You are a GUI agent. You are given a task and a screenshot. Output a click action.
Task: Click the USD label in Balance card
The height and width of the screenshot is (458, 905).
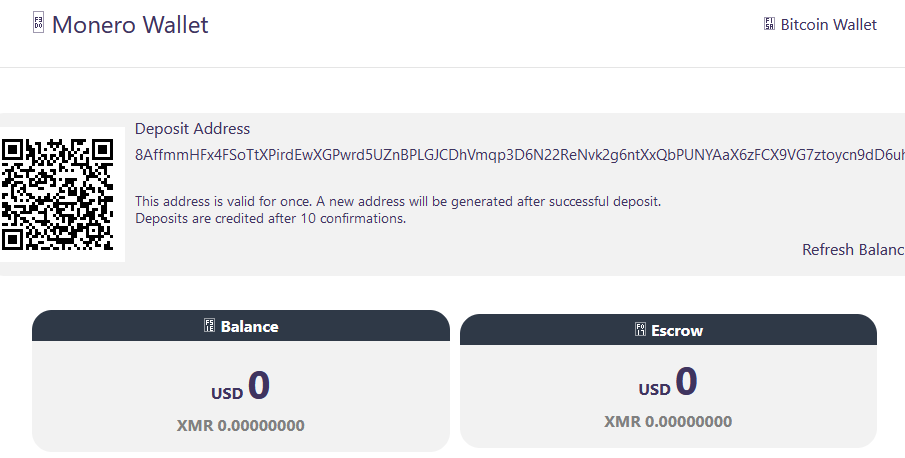coord(227,393)
